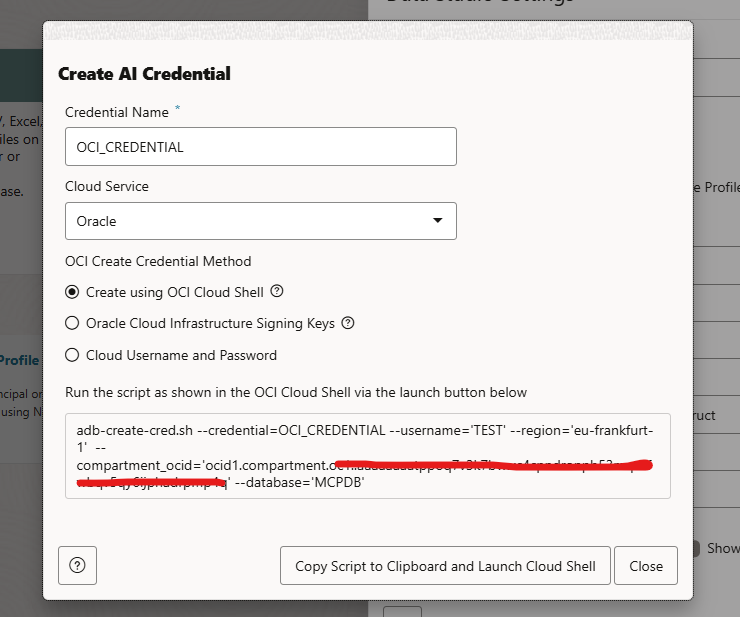
Task: Open the dialog help question-mark button
Action: pos(77,565)
